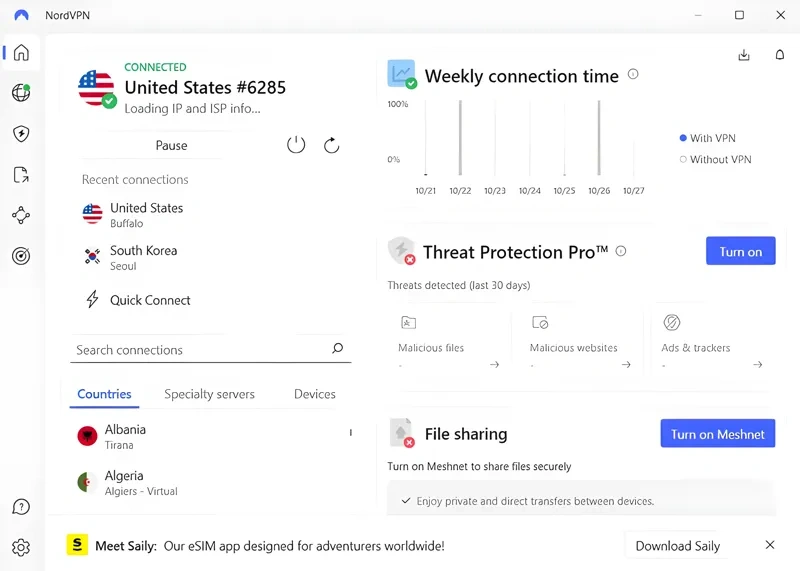Click the Malicious files folder icon
Screen dimensions: 800x571
[x=409, y=322]
